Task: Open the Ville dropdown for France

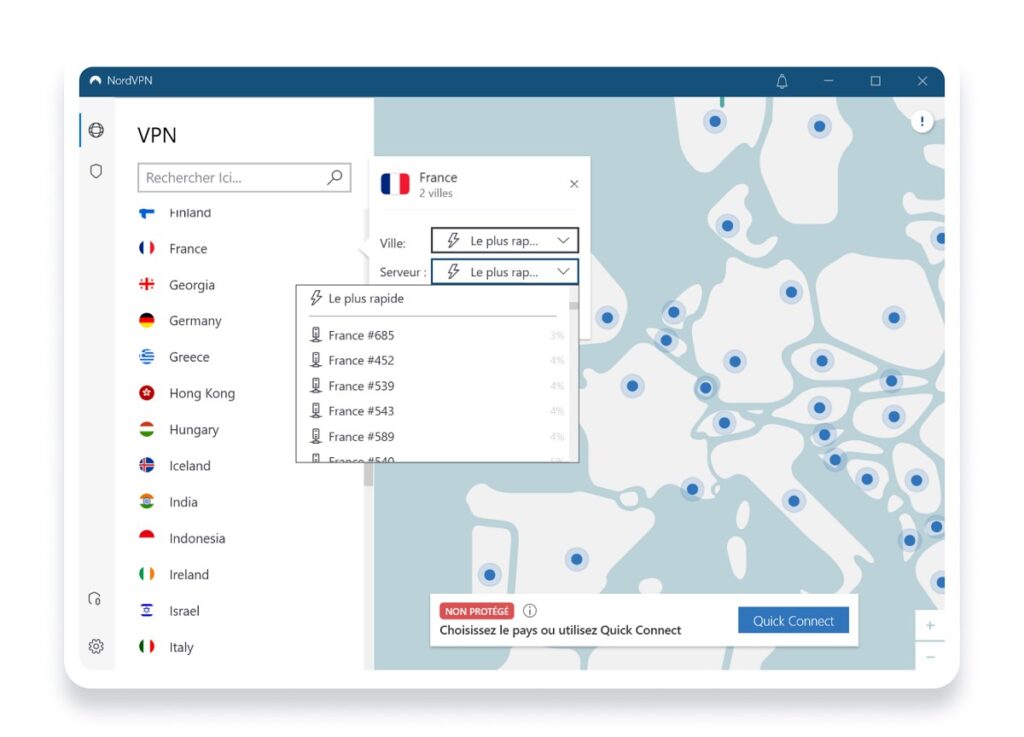Action: pos(505,240)
